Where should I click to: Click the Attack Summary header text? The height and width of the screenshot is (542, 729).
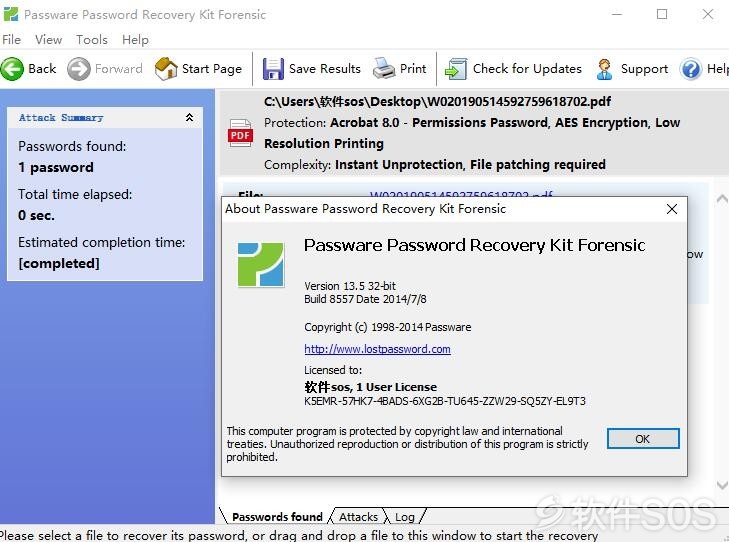tap(61, 118)
